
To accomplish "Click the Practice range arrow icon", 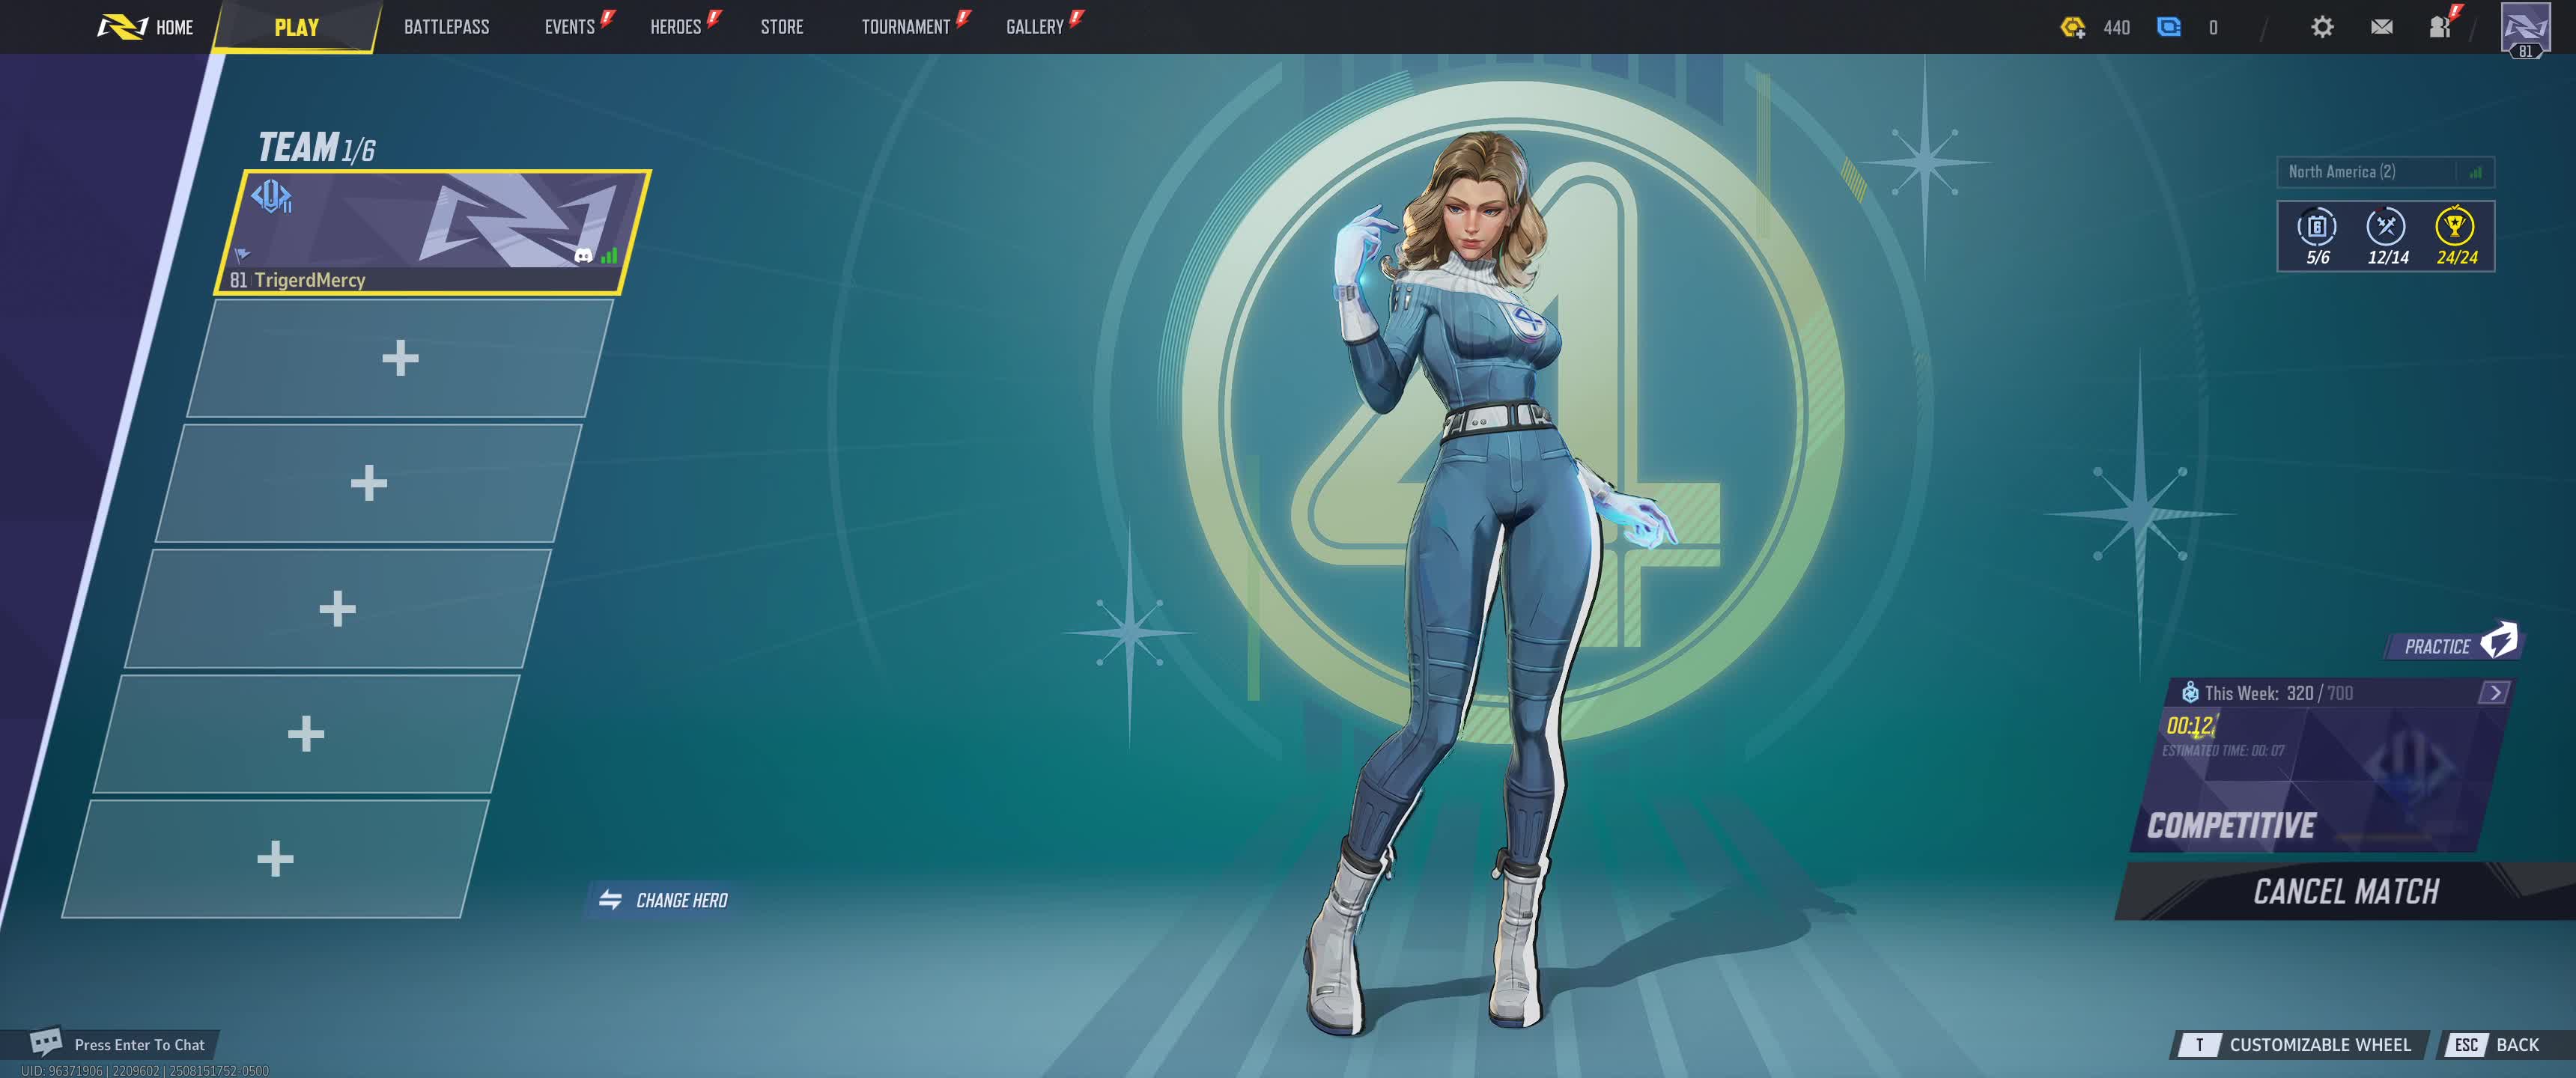I will (x=2499, y=640).
